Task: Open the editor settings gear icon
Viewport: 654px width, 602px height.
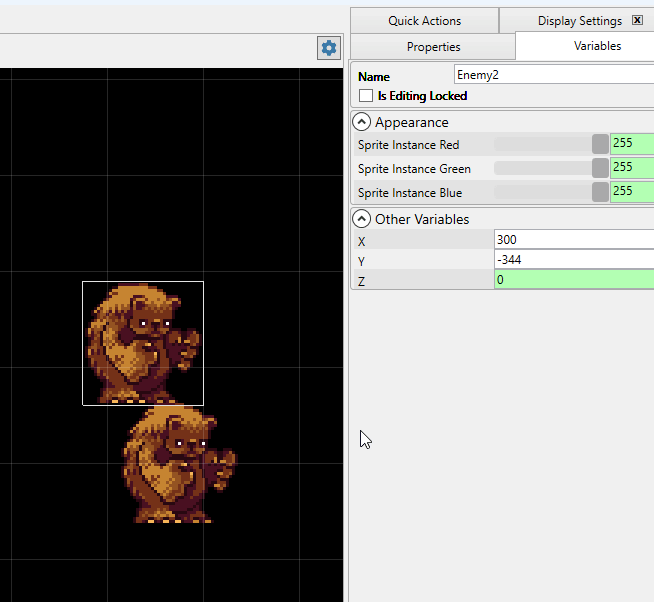Action: (329, 47)
